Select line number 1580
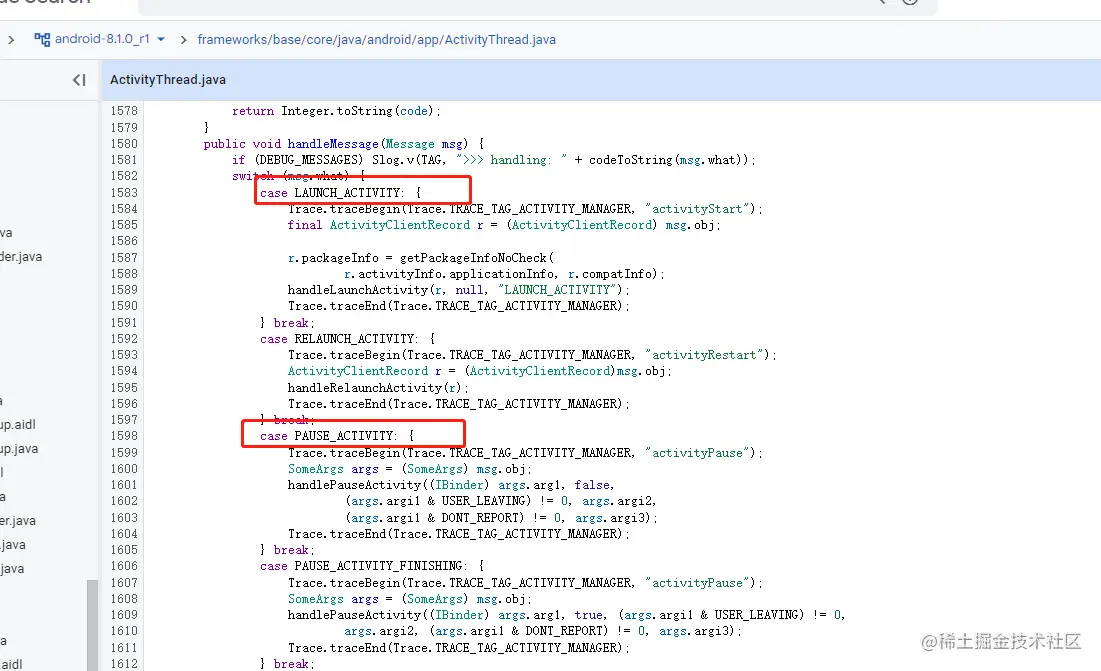This screenshot has width=1101, height=671. (124, 144)
